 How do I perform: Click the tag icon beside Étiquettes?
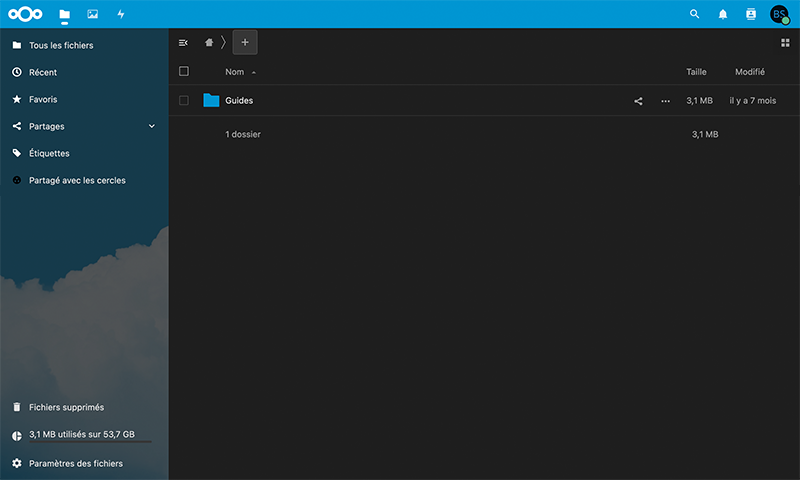(x=17, y=153)
